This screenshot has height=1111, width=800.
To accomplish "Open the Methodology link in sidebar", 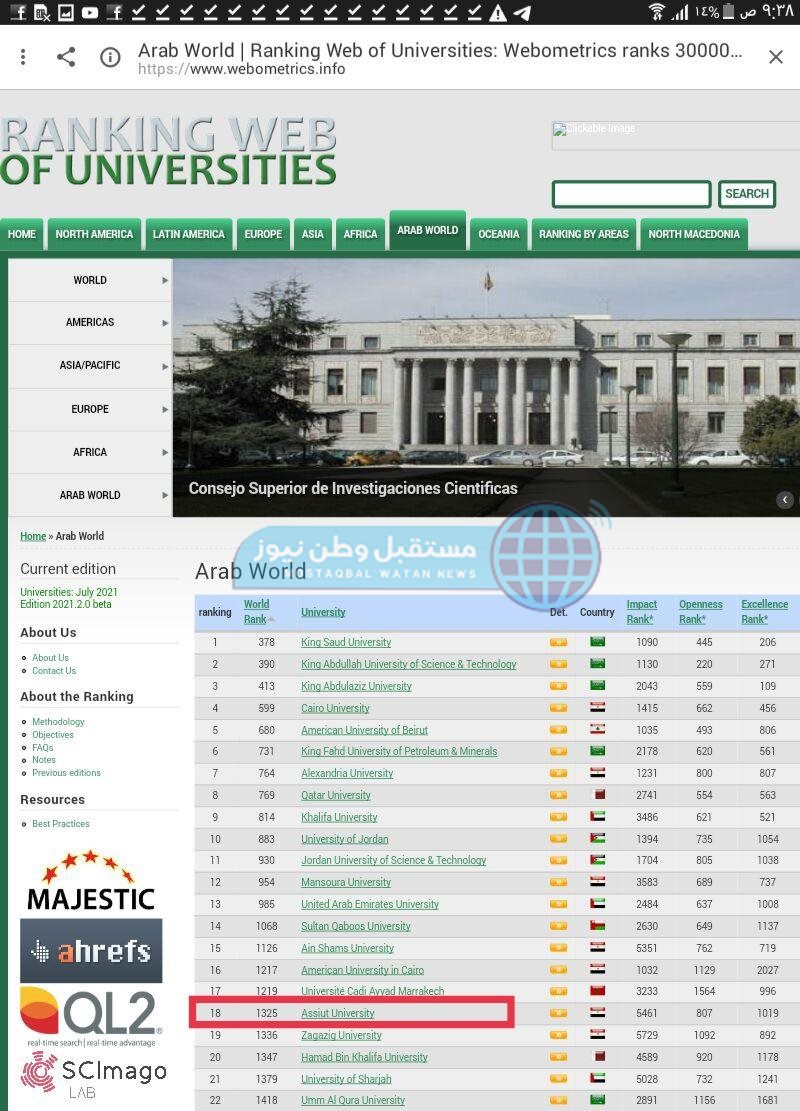I will tap(58, 722).
